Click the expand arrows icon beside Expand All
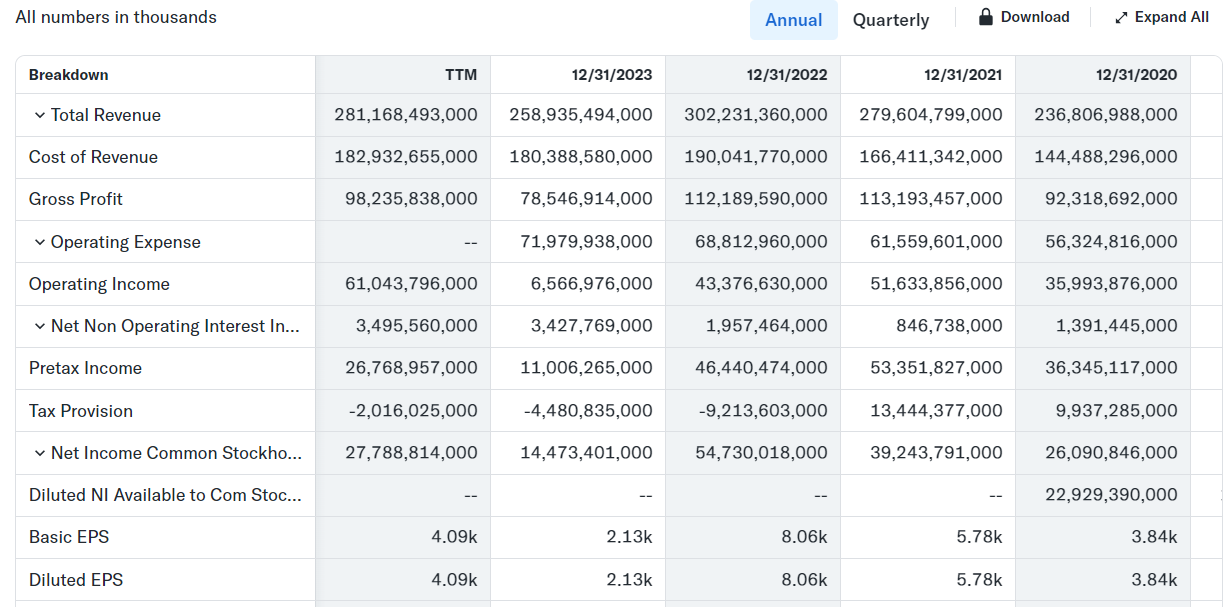This screenshot has width=1231, height=607. pyautogui.click(x=1121, y=18)
